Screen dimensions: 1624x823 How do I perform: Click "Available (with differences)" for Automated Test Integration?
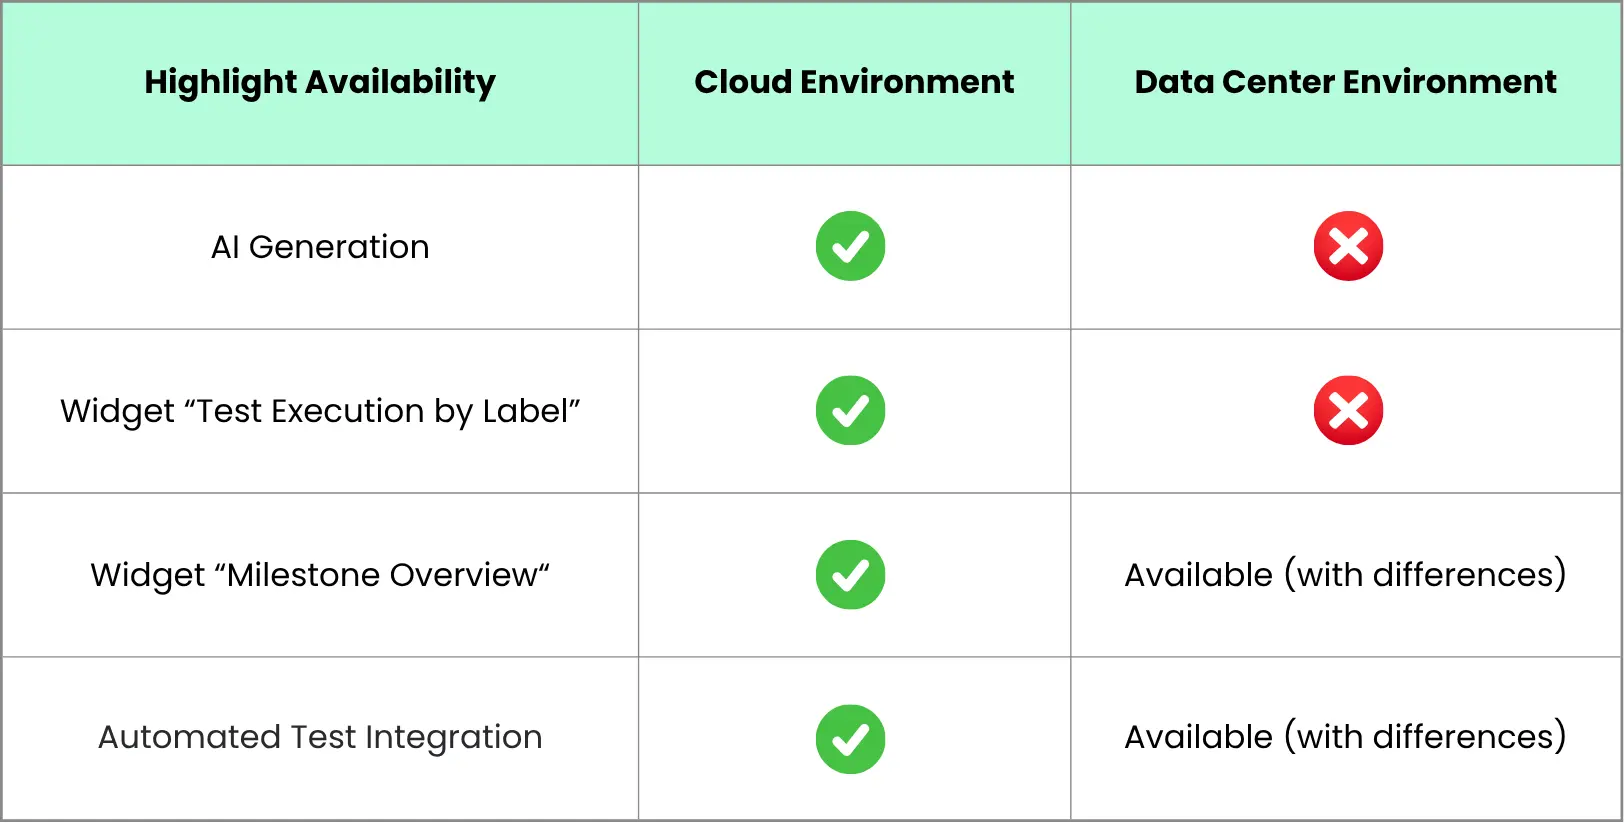[x=1345, y=737]
